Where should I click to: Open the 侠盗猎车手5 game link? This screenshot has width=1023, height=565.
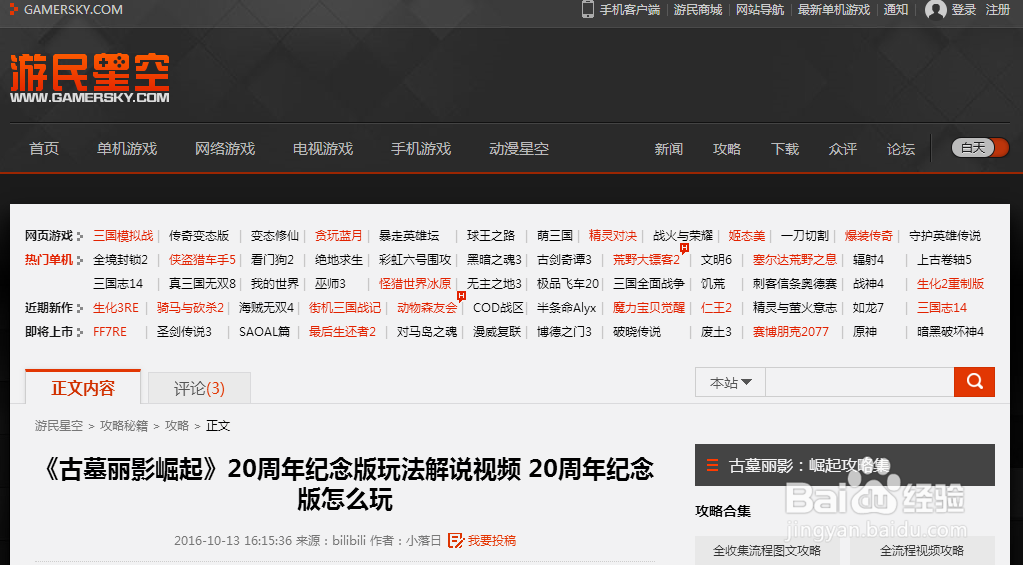click(x=202, y=260)
